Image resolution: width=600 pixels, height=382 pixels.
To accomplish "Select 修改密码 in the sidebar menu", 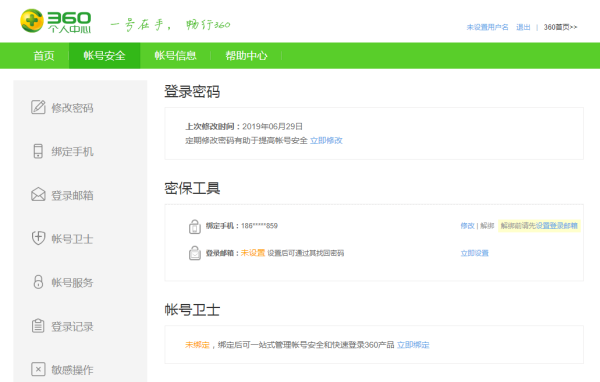I will (72, 108).
